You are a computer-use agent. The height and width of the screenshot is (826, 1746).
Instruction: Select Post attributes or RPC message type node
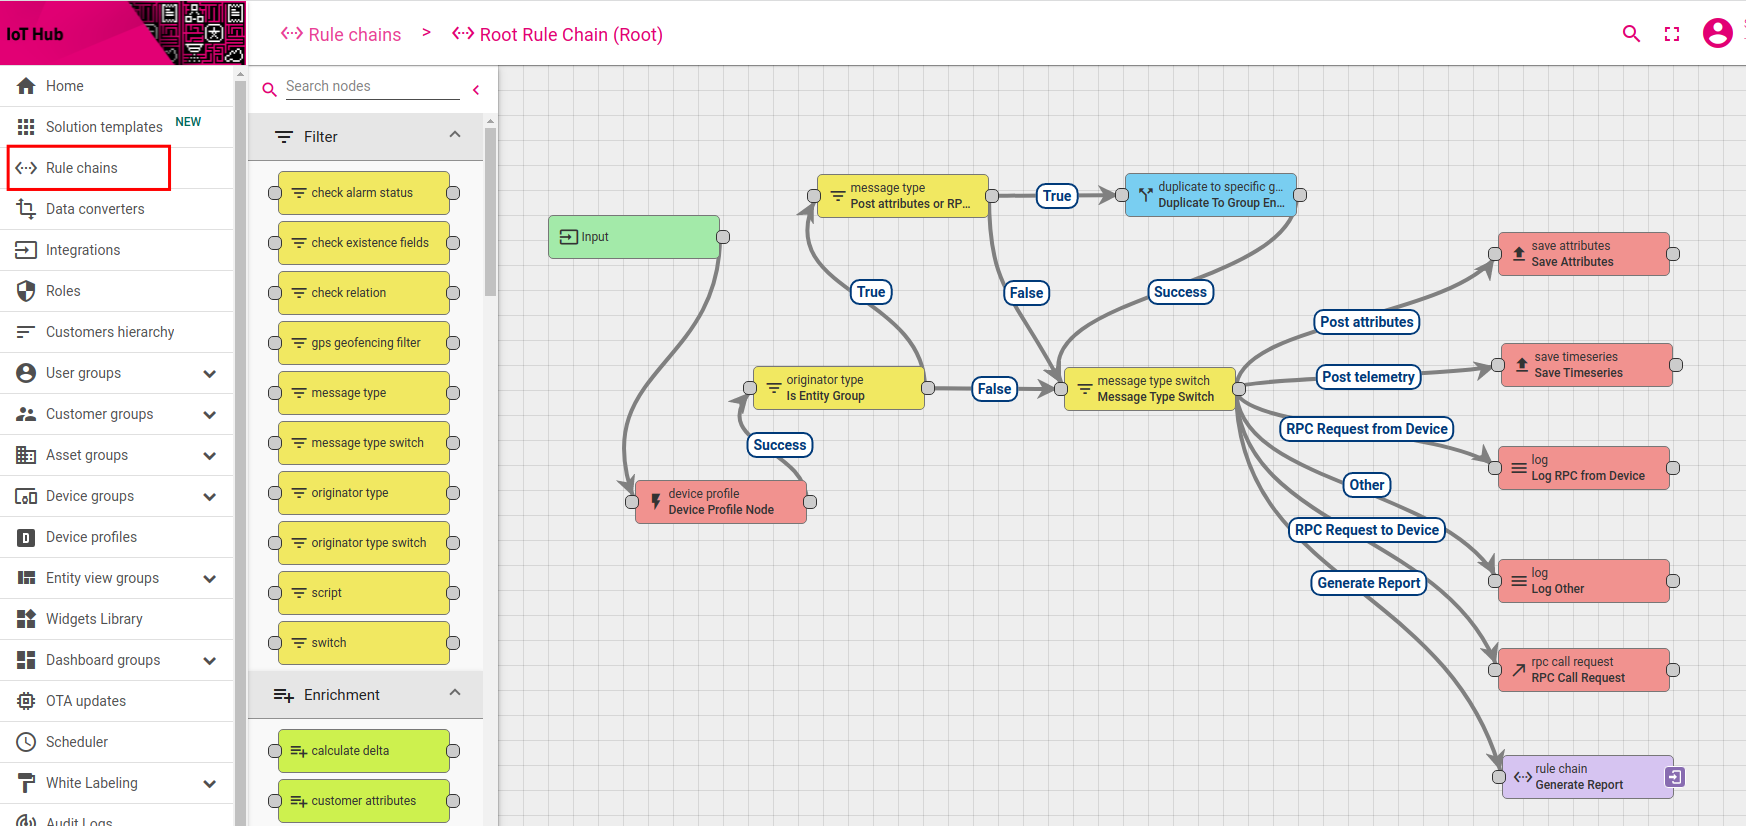[903, 196]
